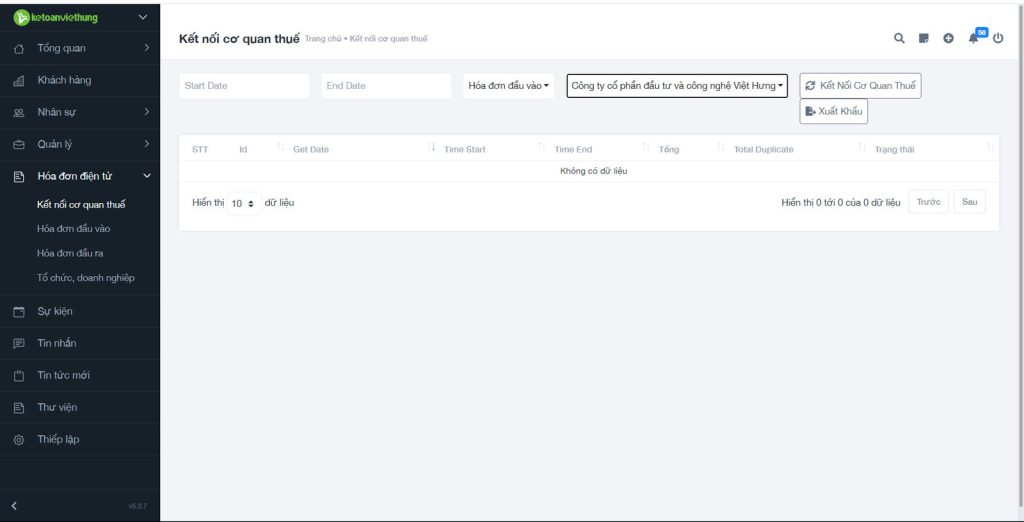Click the Kết Nối Cơ Quan Thuế button
The width and height of the screenshot is (1024, 522).
[x=860, y=86]
